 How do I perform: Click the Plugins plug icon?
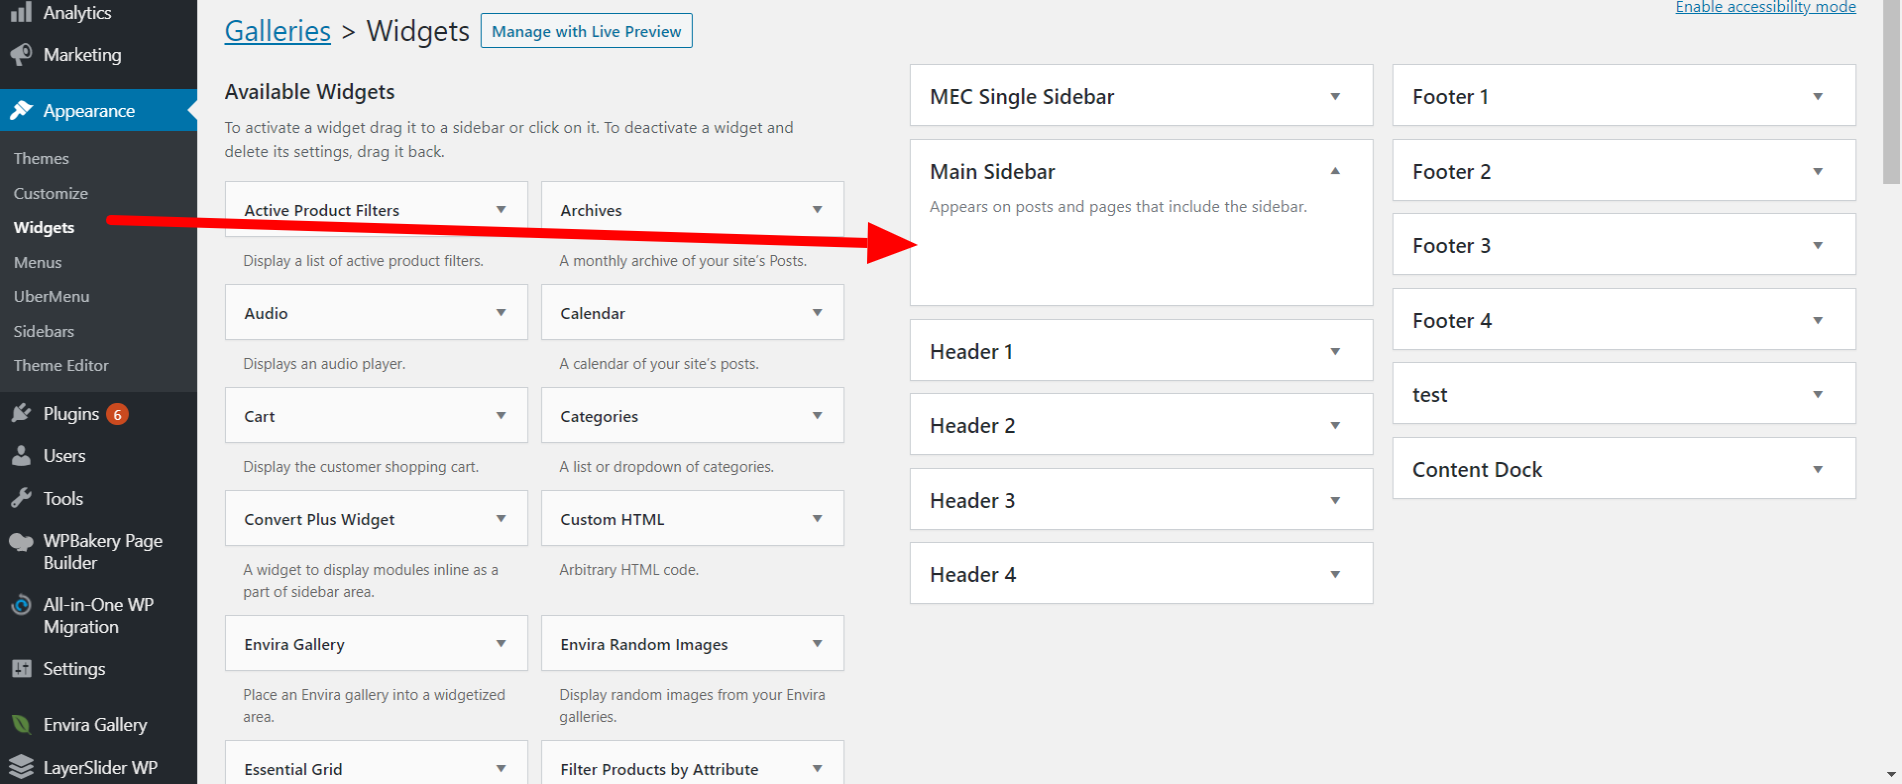point(21,413)
